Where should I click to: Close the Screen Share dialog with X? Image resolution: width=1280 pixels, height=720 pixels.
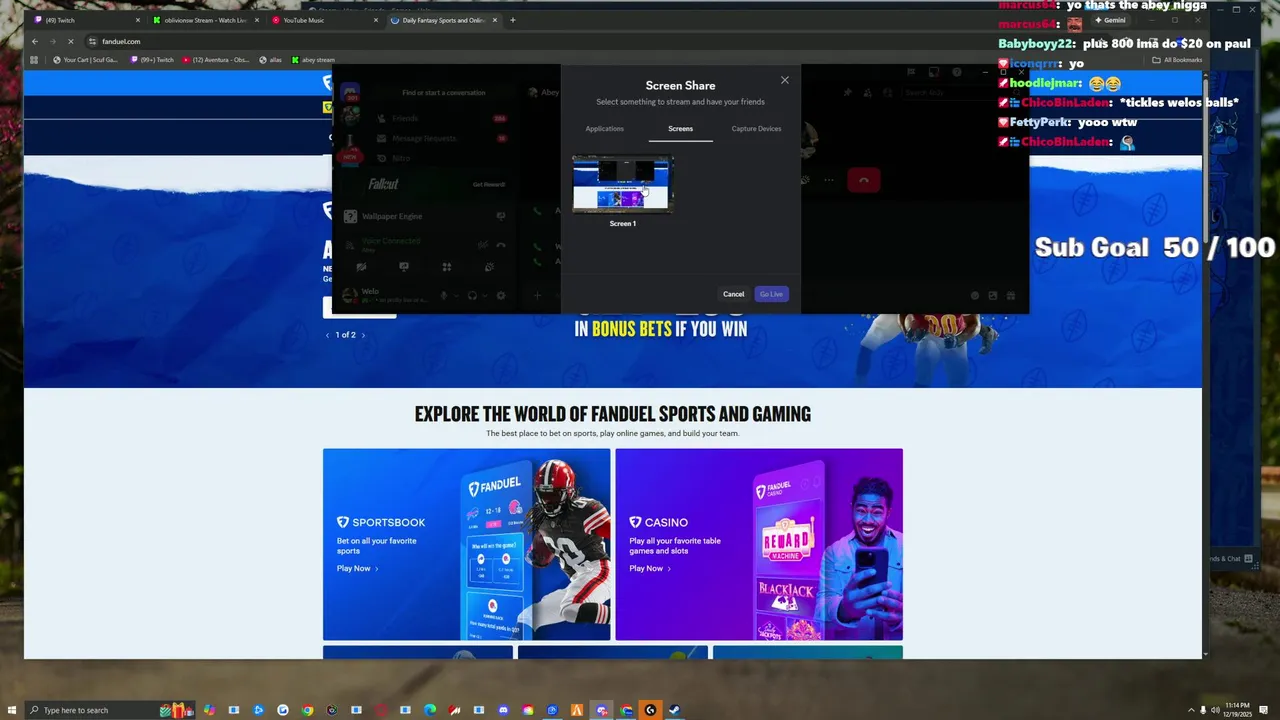[784, 80]
